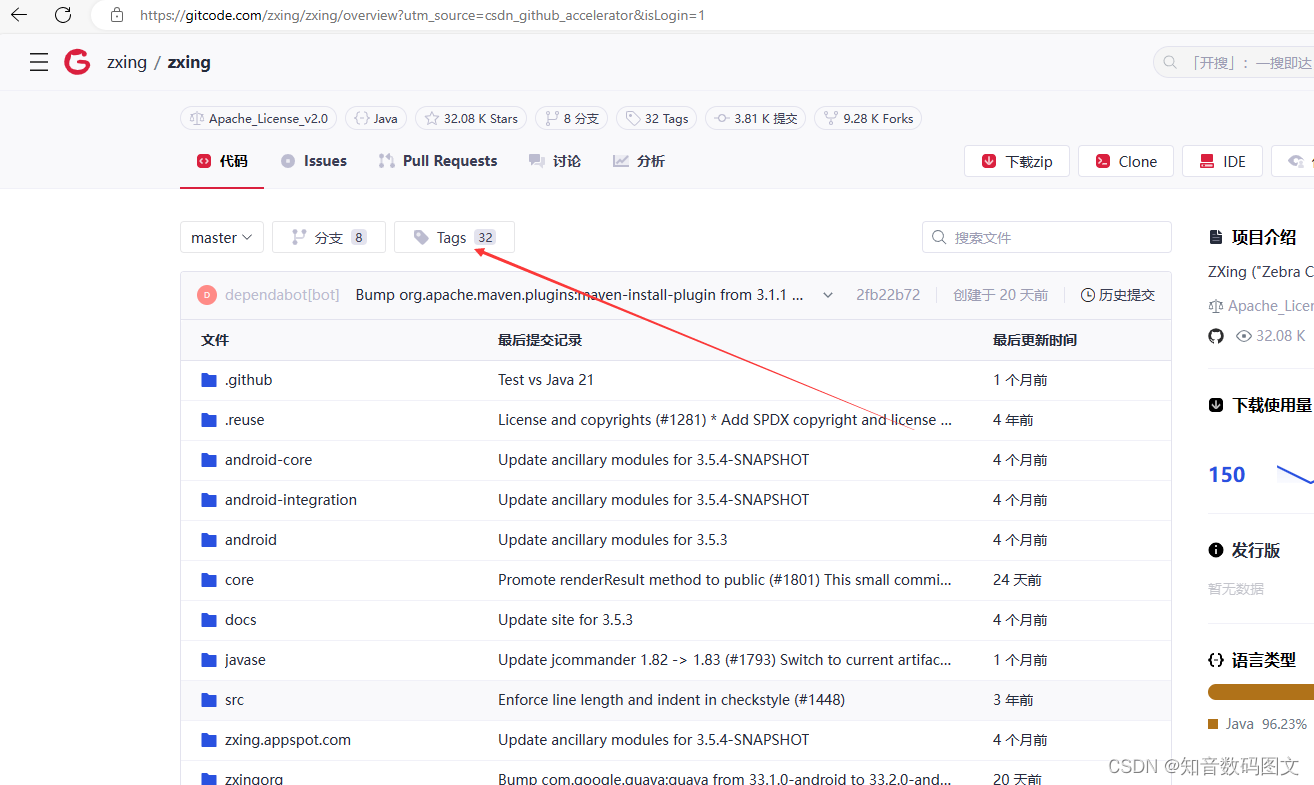
Task: Go back using browser back arrow
Action: tap(19, 15)
